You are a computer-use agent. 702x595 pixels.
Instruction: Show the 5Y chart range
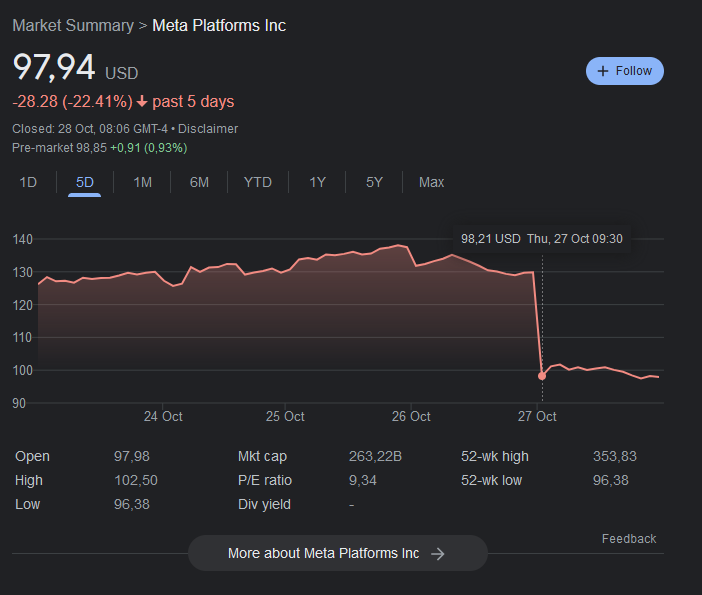374,182
